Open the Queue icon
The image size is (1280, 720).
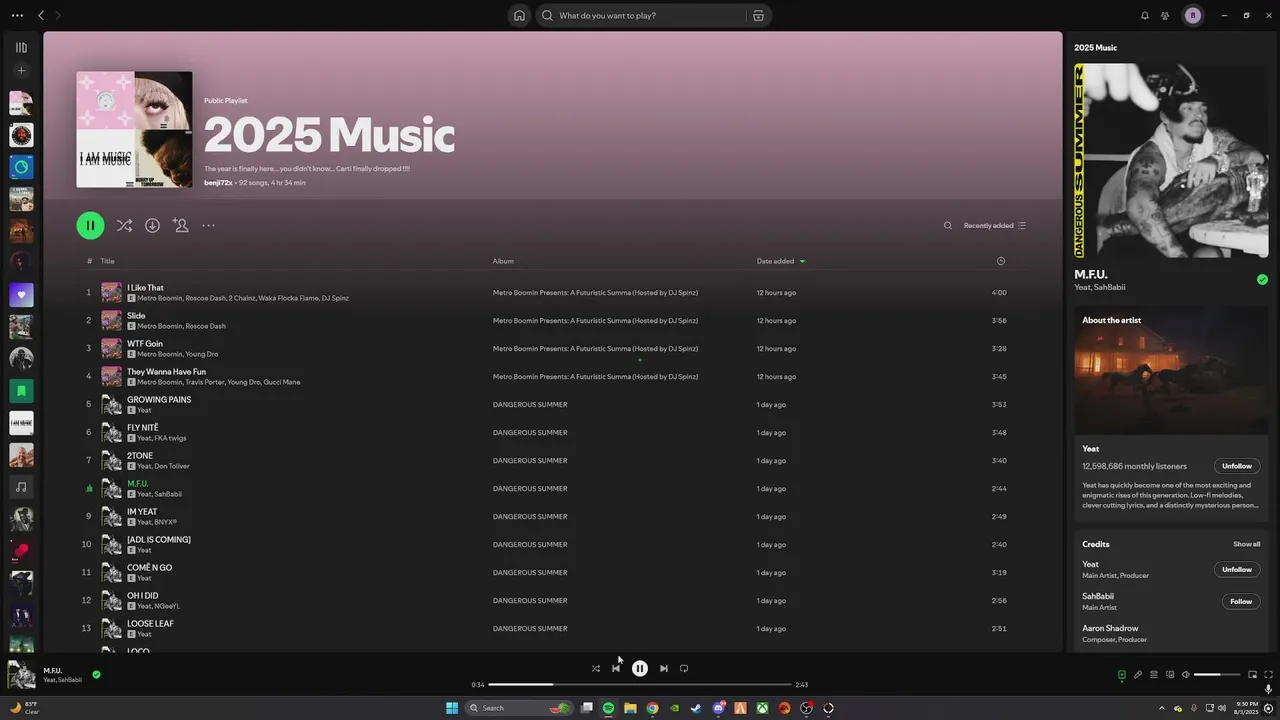tap(1153, 674)
